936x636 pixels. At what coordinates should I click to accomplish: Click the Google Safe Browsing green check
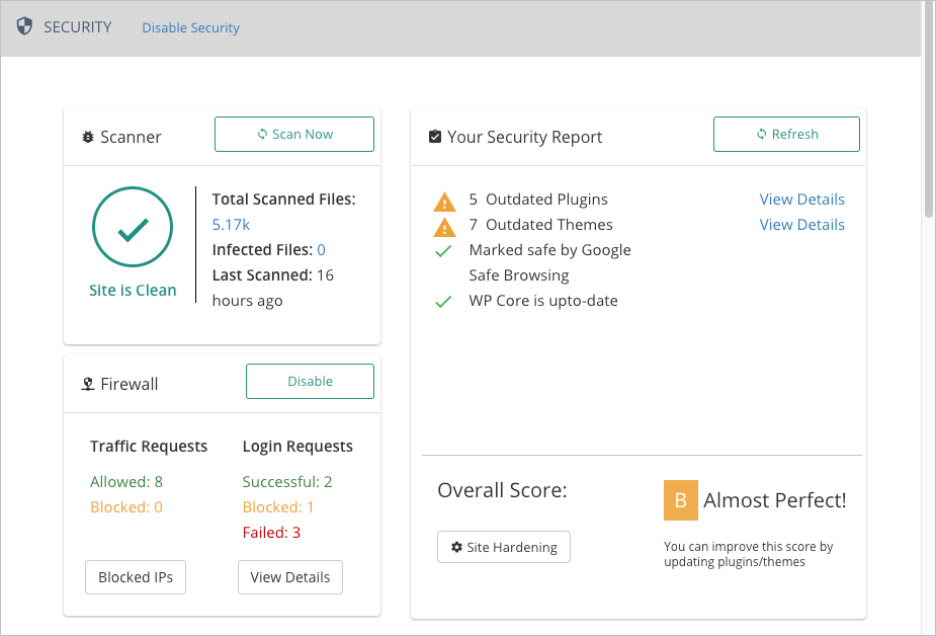(443, 251)
